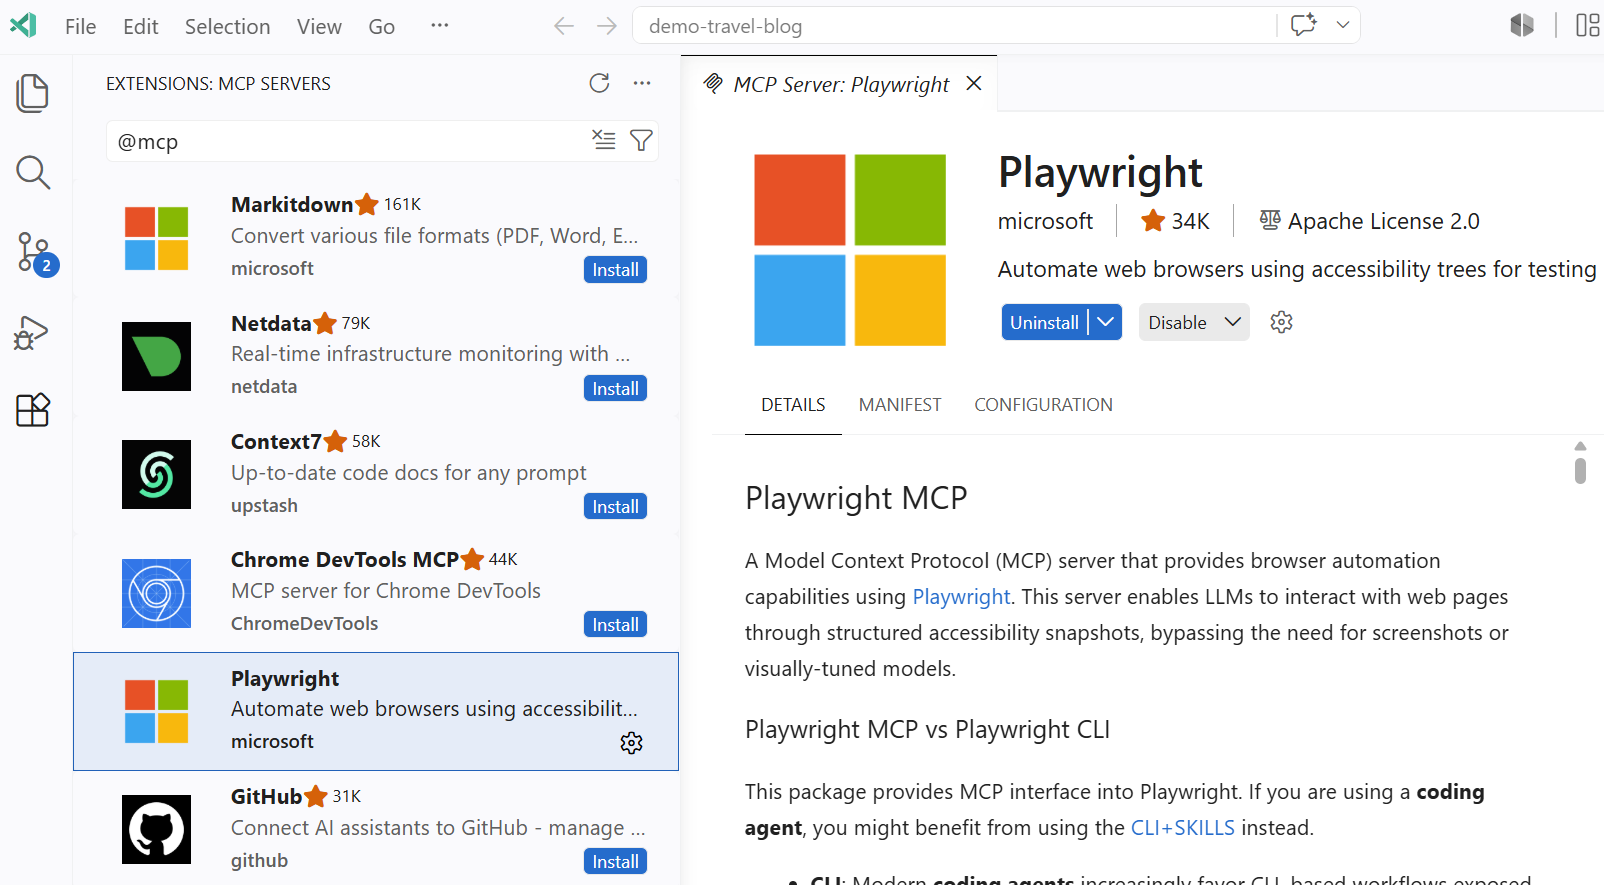Clear the extensions search results
1604x885 pixels.
604,140
